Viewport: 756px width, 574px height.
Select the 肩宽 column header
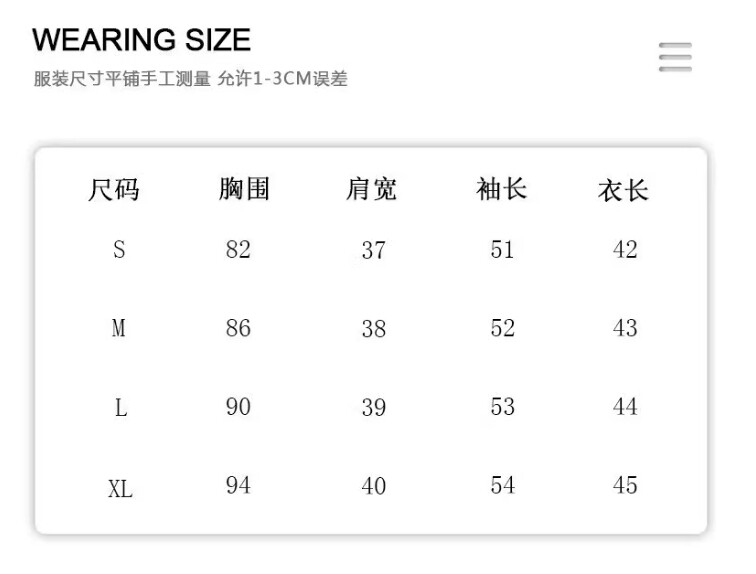point(371,188)
